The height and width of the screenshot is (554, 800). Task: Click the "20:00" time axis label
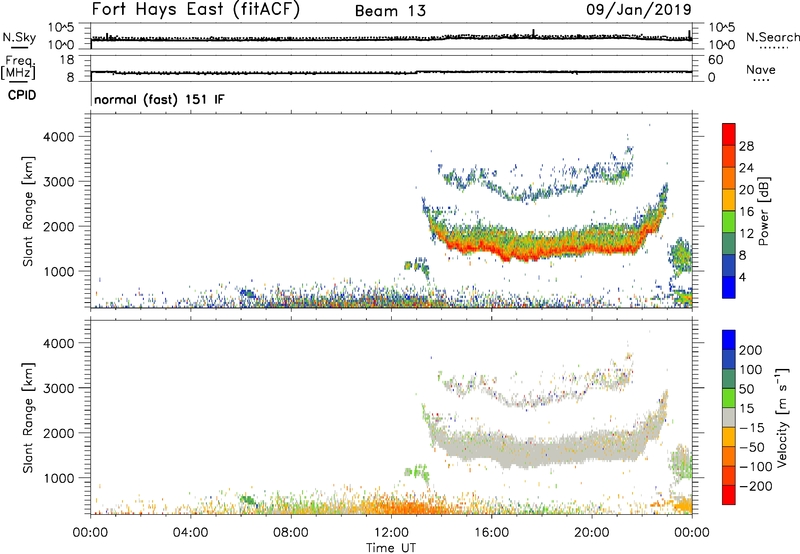pyautogui.click(x=591, y=533)
